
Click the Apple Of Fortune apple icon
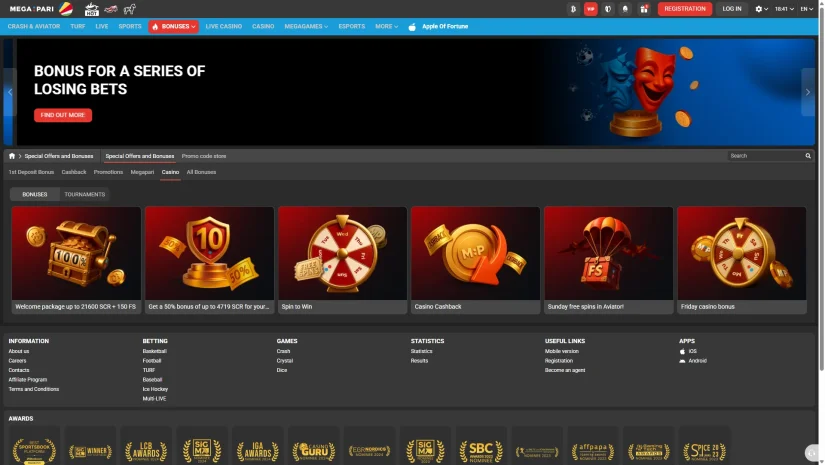(x=412, y=27)
